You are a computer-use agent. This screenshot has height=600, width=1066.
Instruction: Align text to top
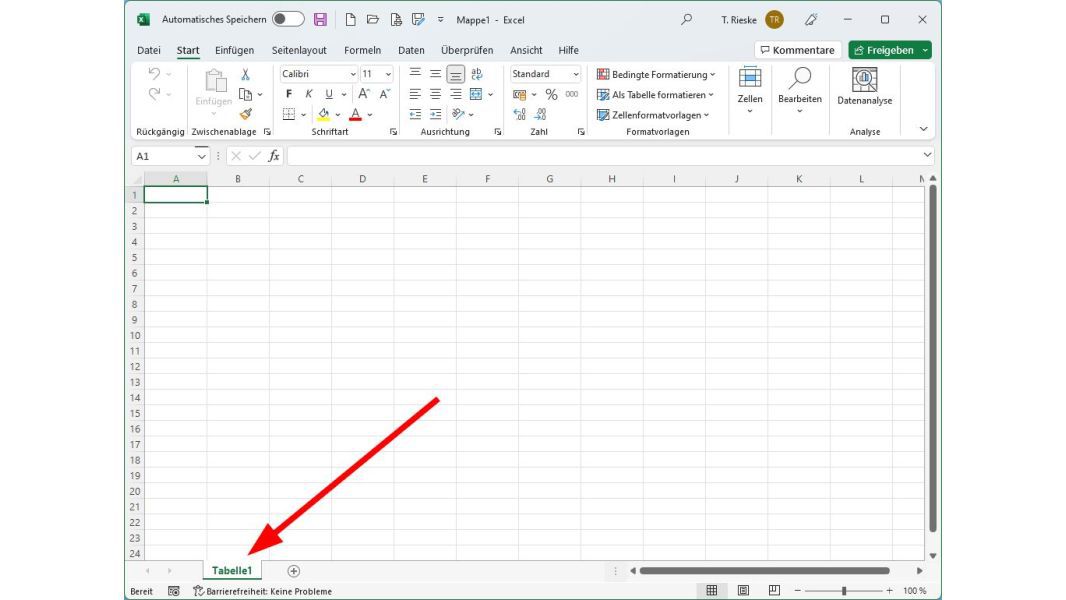(415, 73)
